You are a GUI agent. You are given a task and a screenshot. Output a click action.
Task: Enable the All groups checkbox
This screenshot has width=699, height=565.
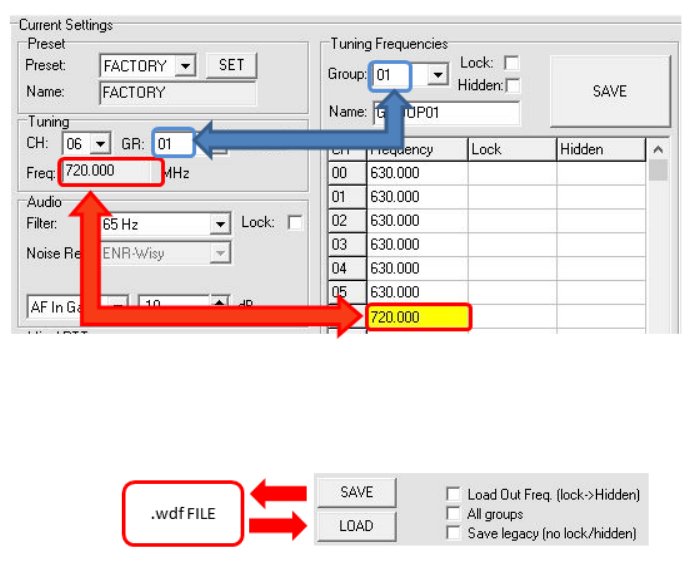[453, 513]
